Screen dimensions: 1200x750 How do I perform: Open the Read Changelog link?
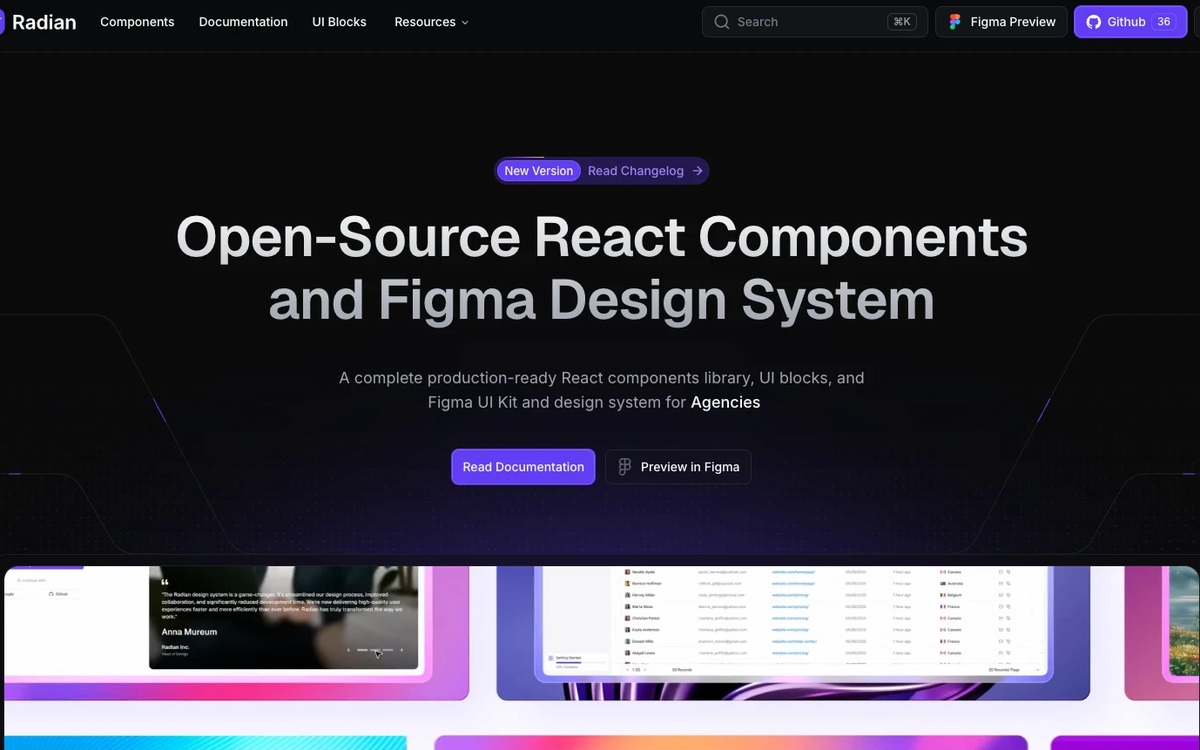[x=636, y=171]
